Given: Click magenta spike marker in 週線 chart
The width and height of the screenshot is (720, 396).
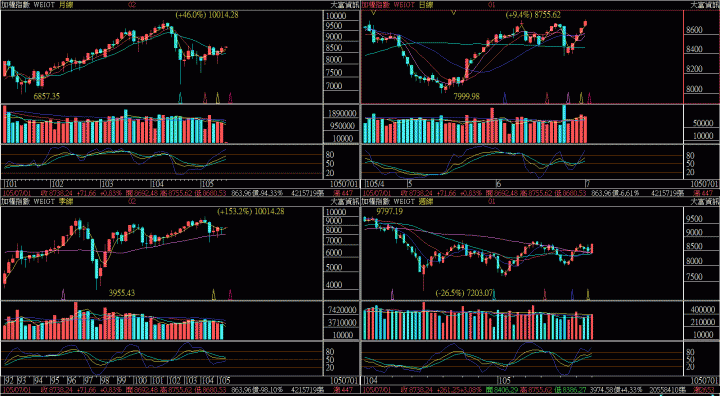Looking at the screenshot, I should click(x=392, y=294).
